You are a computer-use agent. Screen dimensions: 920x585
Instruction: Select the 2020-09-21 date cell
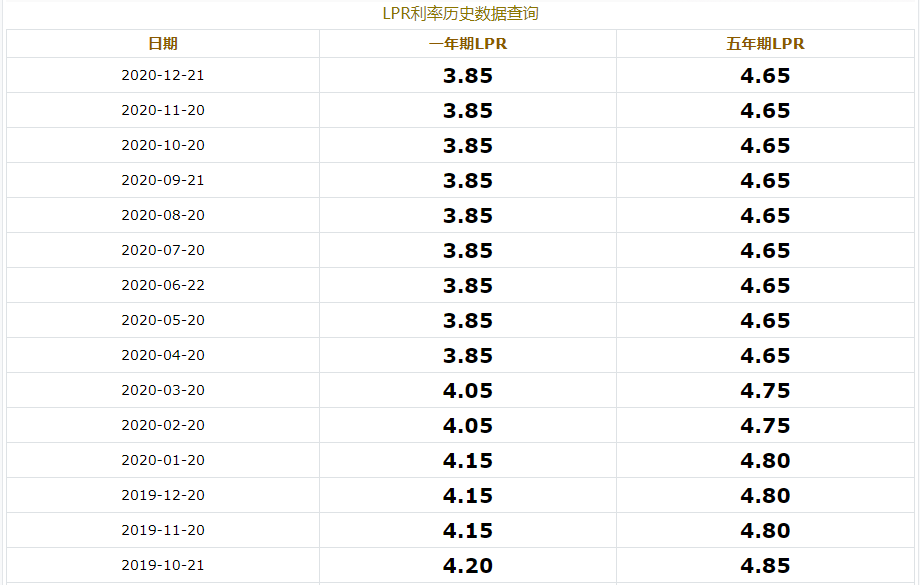click(x=163, y=180)
